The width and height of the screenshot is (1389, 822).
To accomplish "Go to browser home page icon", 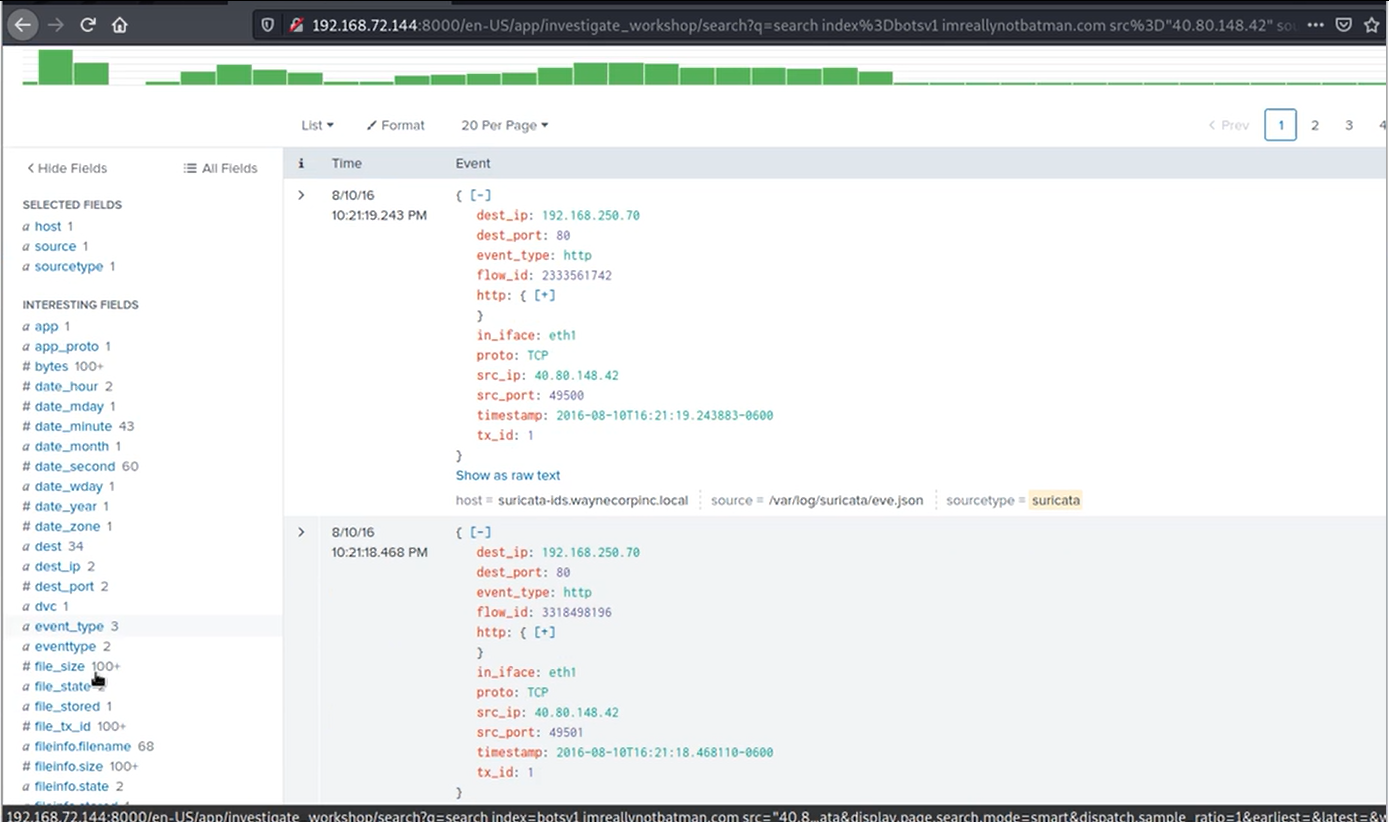I will (x=120, y=24).
